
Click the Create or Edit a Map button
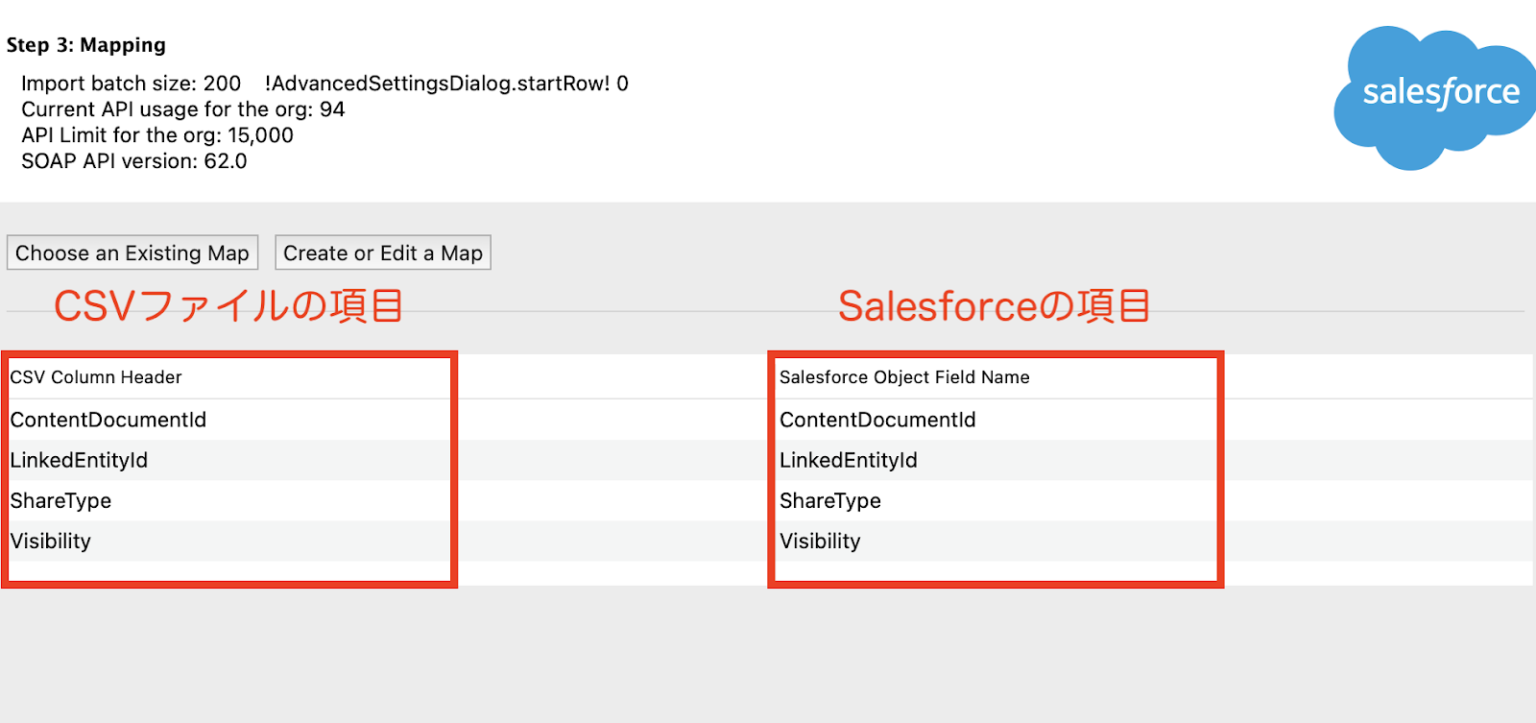382,252
